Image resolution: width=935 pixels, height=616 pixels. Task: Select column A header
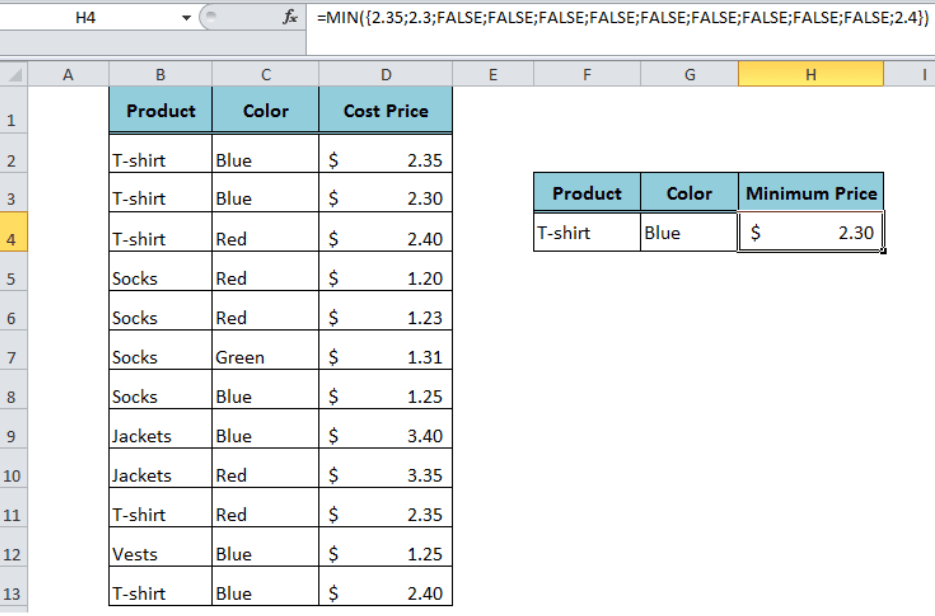coord(68,75)
